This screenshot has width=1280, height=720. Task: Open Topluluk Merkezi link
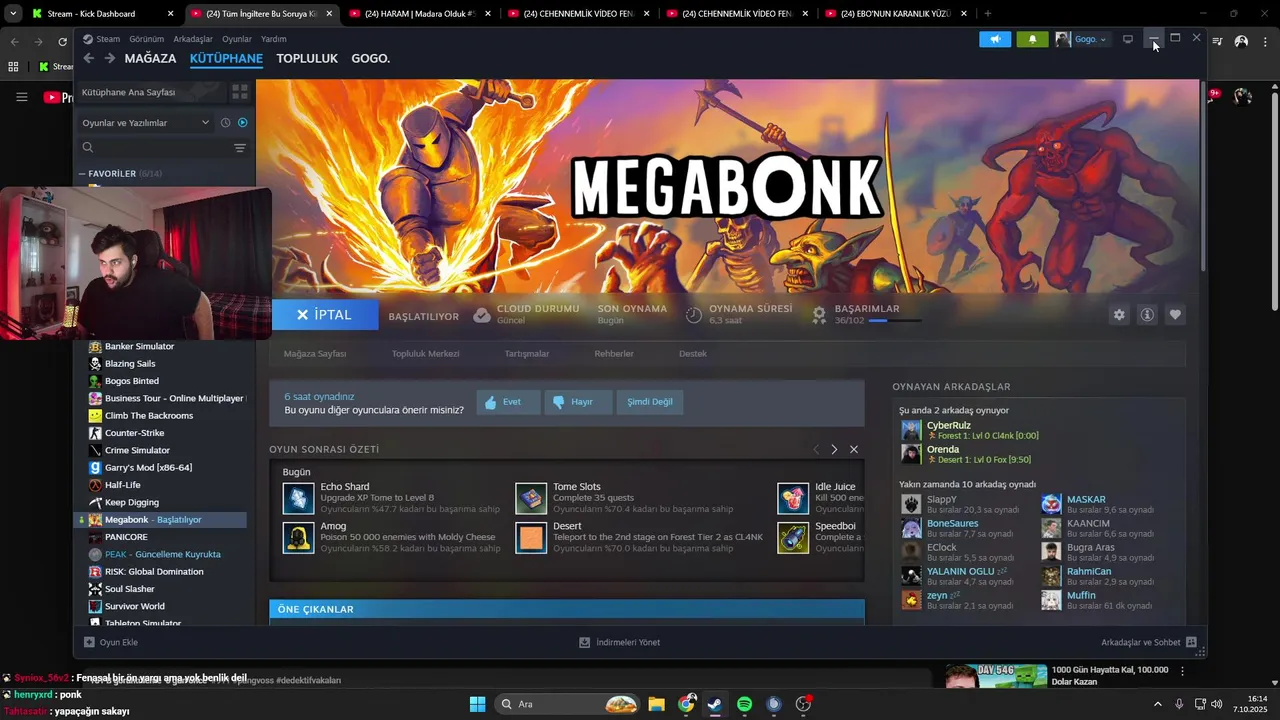point(426,354)
